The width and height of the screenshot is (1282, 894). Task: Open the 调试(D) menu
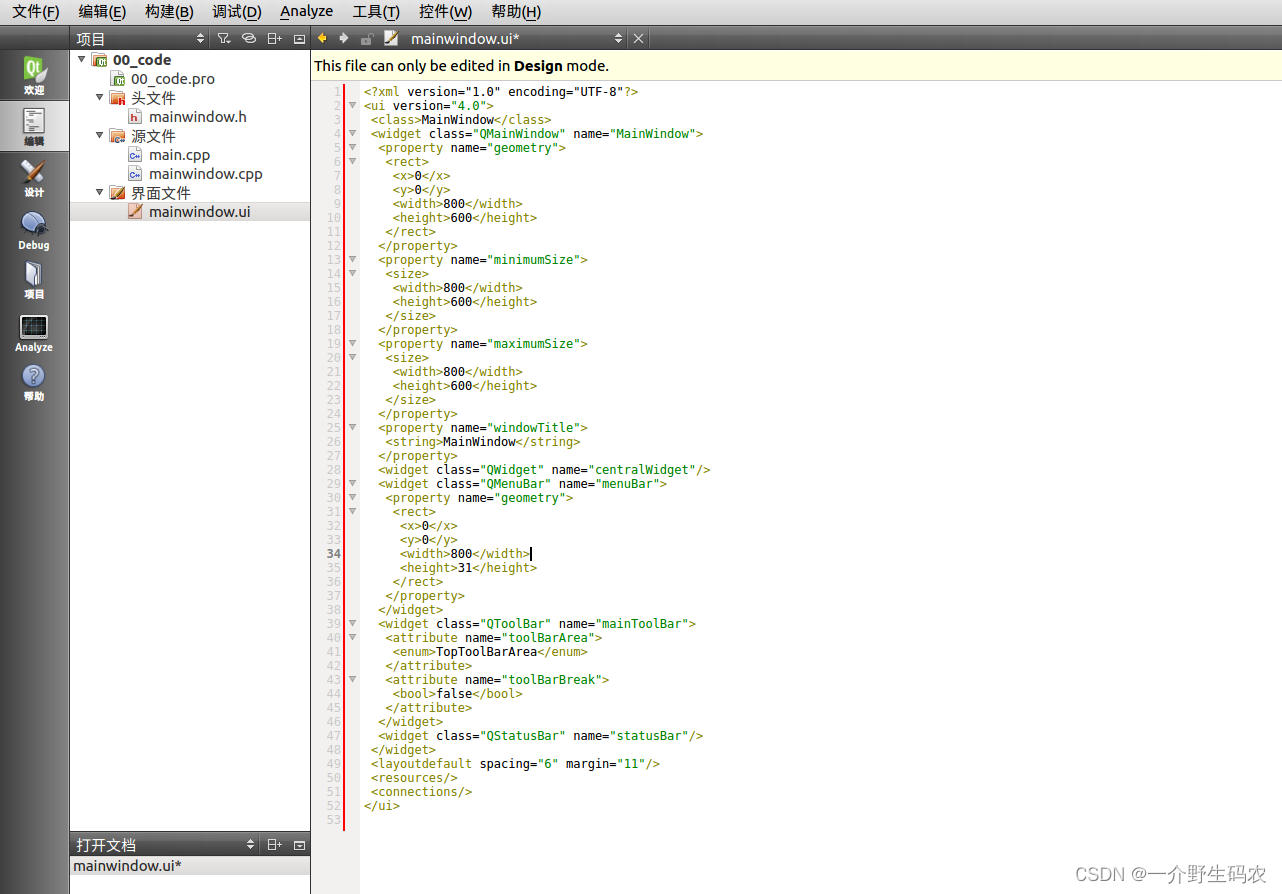237,12
